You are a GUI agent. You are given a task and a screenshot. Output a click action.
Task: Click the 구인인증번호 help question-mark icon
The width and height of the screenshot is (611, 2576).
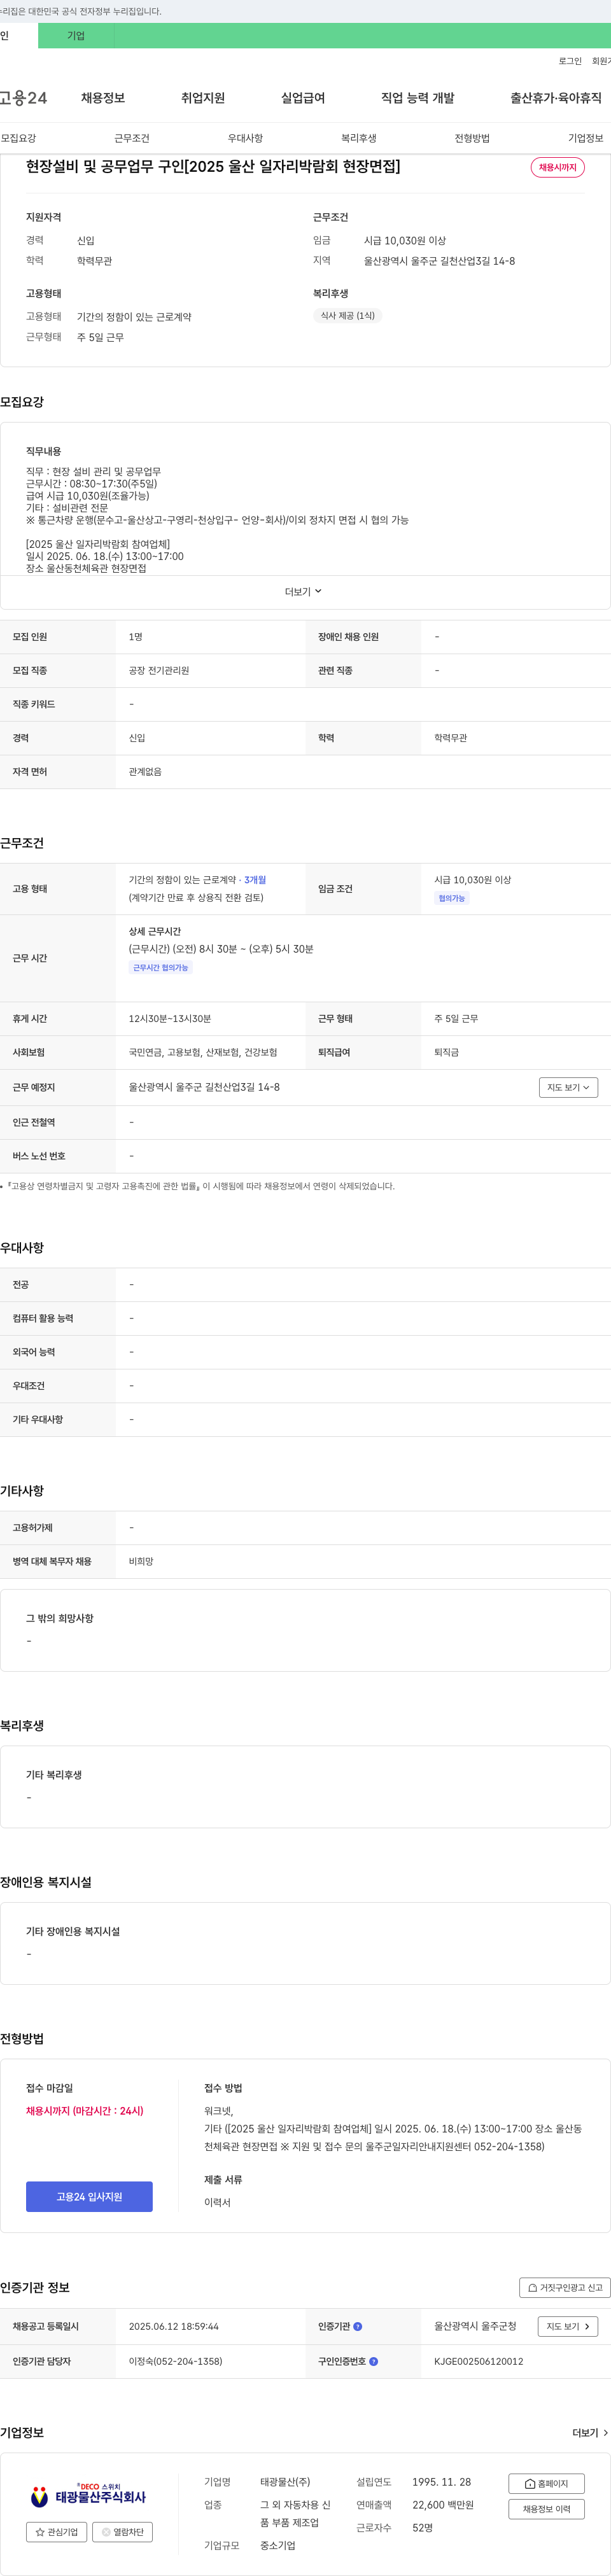click(374, 2361)
